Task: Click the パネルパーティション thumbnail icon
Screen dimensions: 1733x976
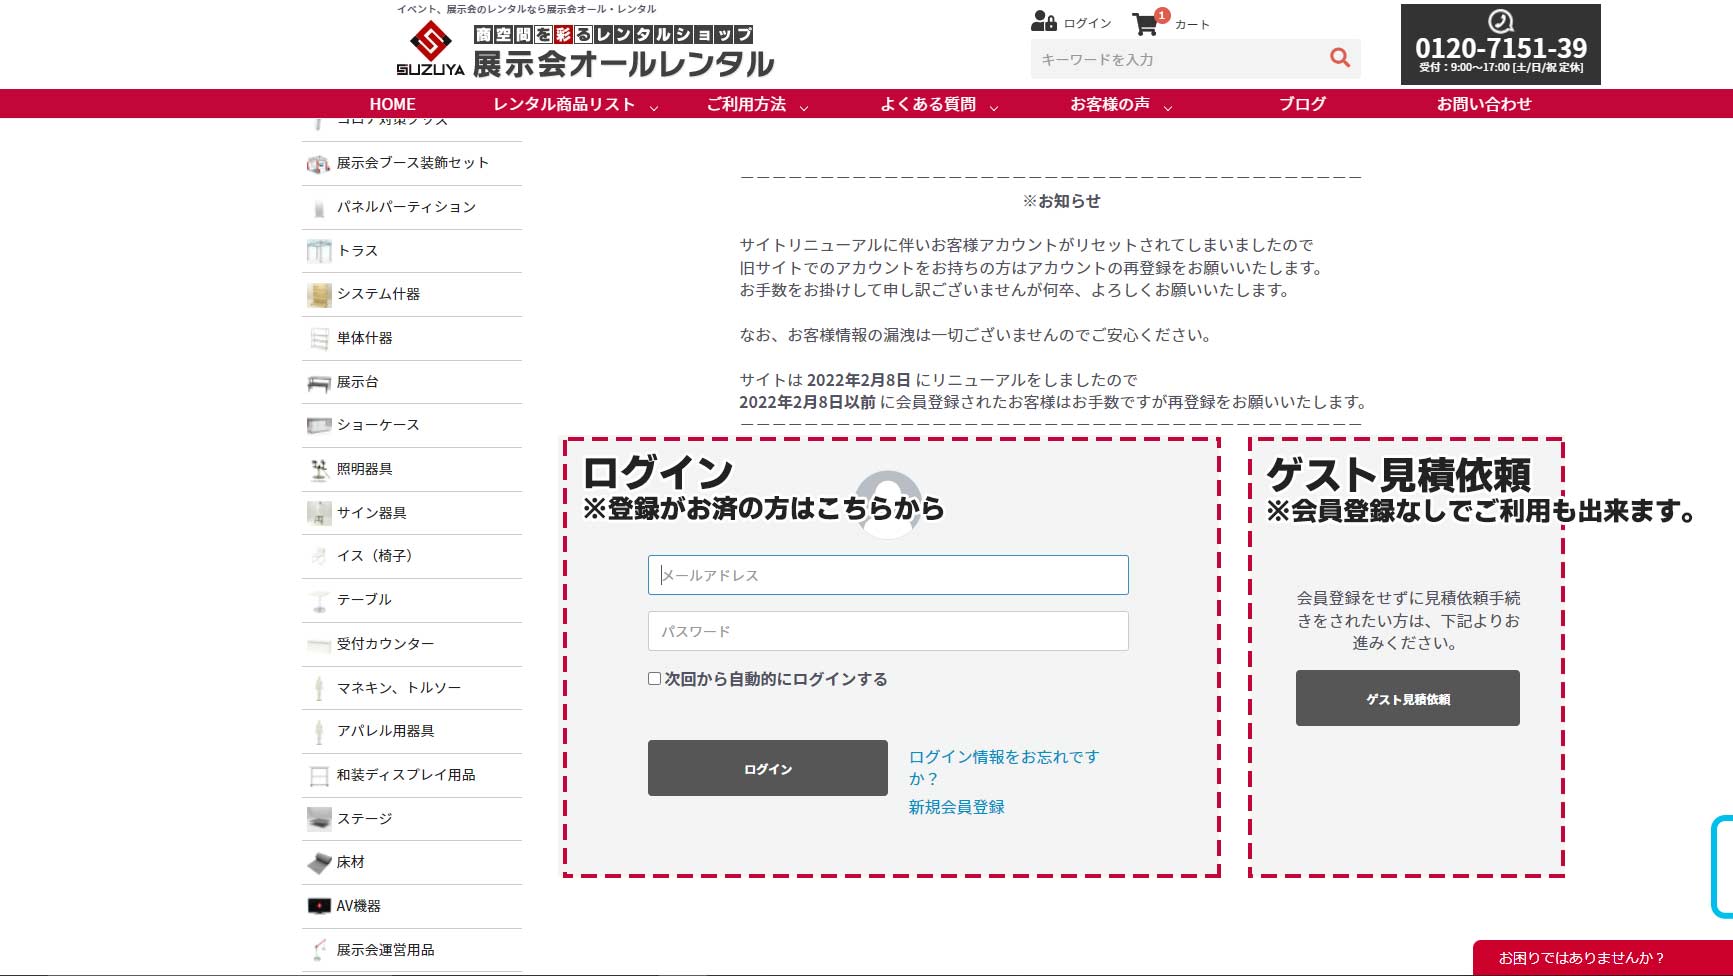Action: pyautogui.click(x=318, y=207)
